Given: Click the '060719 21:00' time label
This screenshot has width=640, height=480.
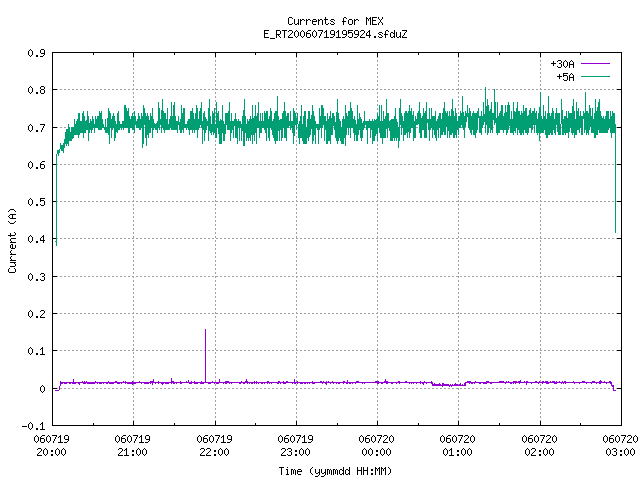Looking at the screenshot, I should pos(132,446).
